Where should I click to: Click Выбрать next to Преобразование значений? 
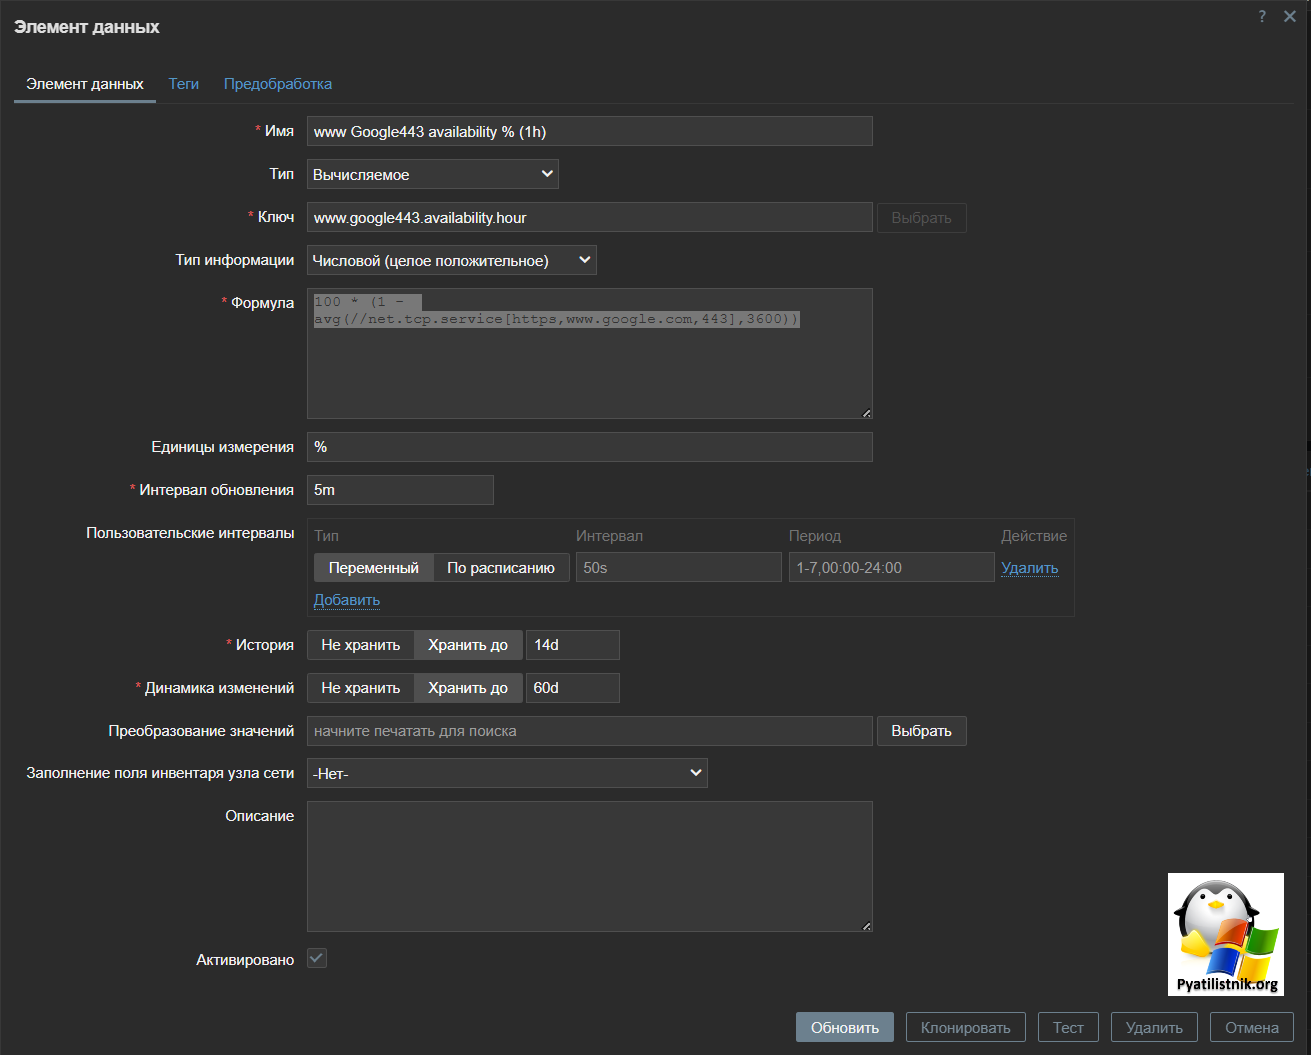922,731
